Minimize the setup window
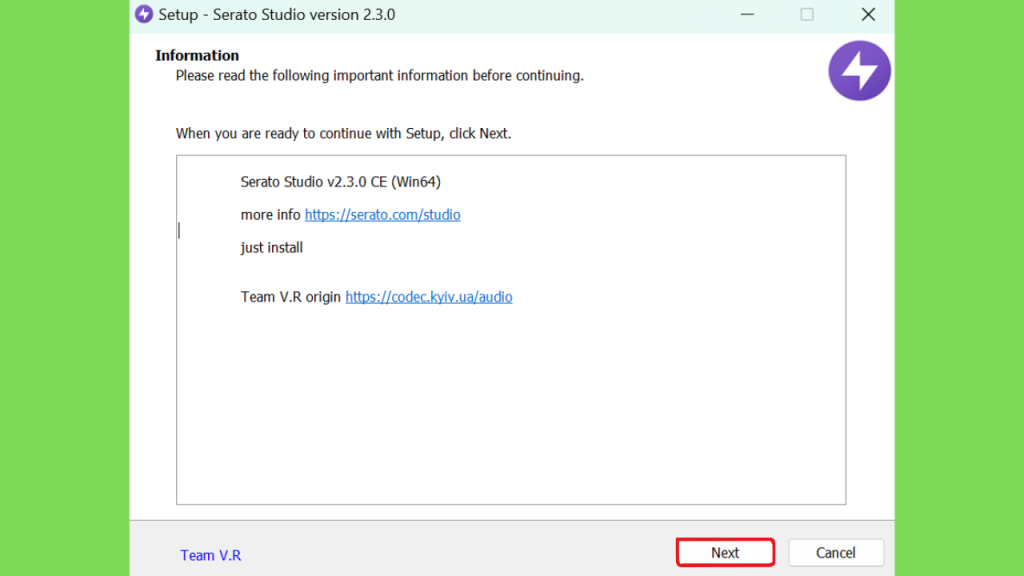Viewport: 1024px width, 576px height. coord(747,14)
